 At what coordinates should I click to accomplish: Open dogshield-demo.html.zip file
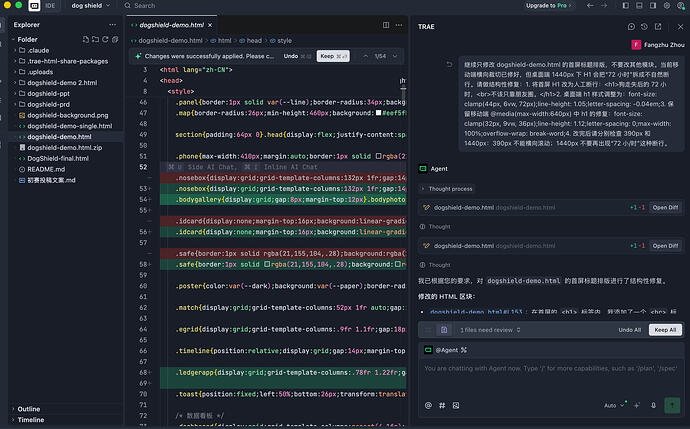point(64,147)
